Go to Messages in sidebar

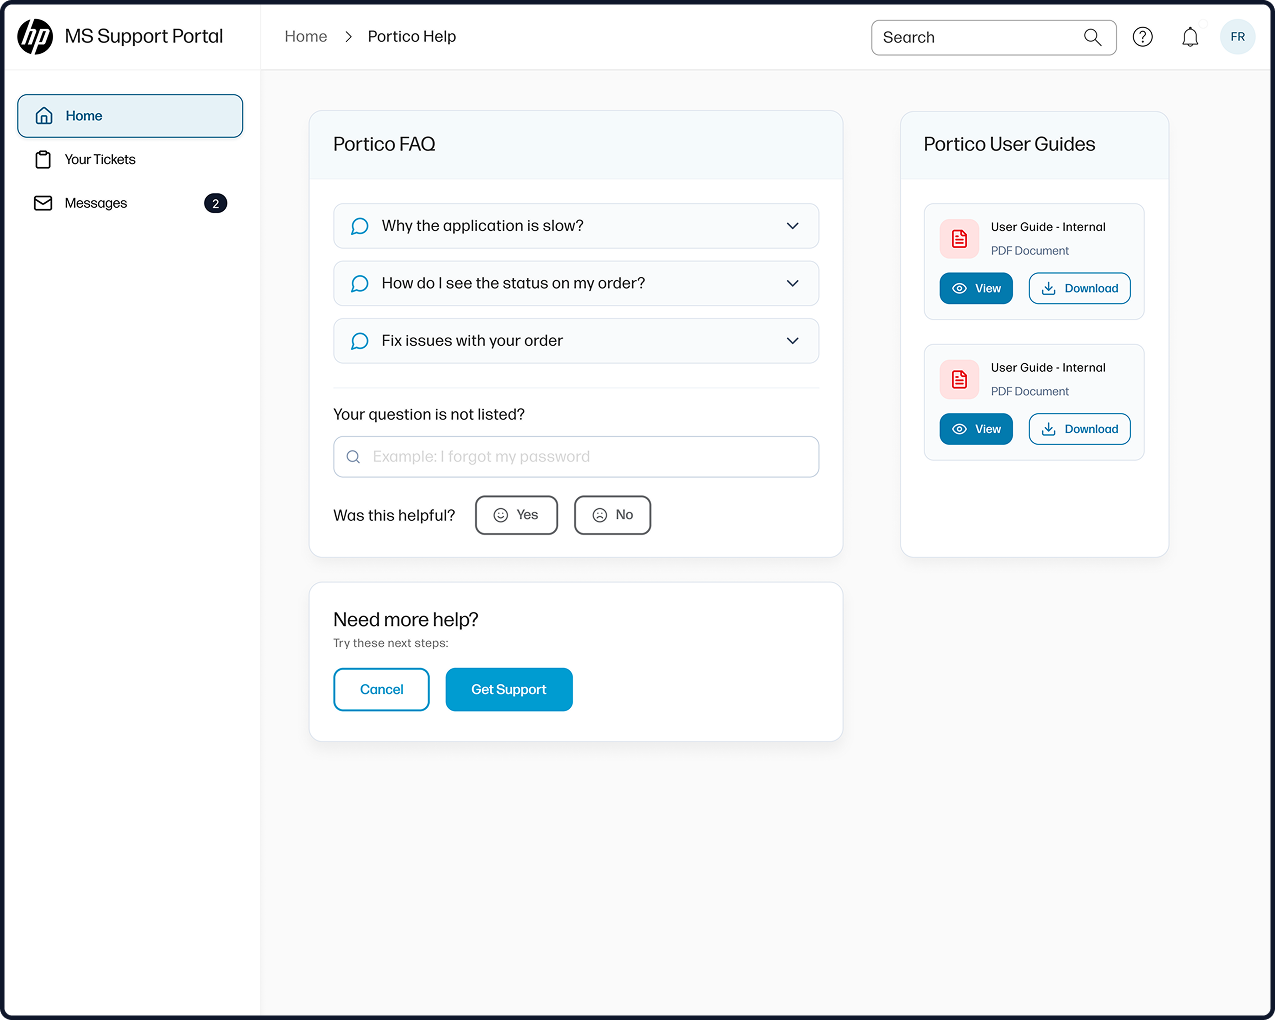coord(96,204)
